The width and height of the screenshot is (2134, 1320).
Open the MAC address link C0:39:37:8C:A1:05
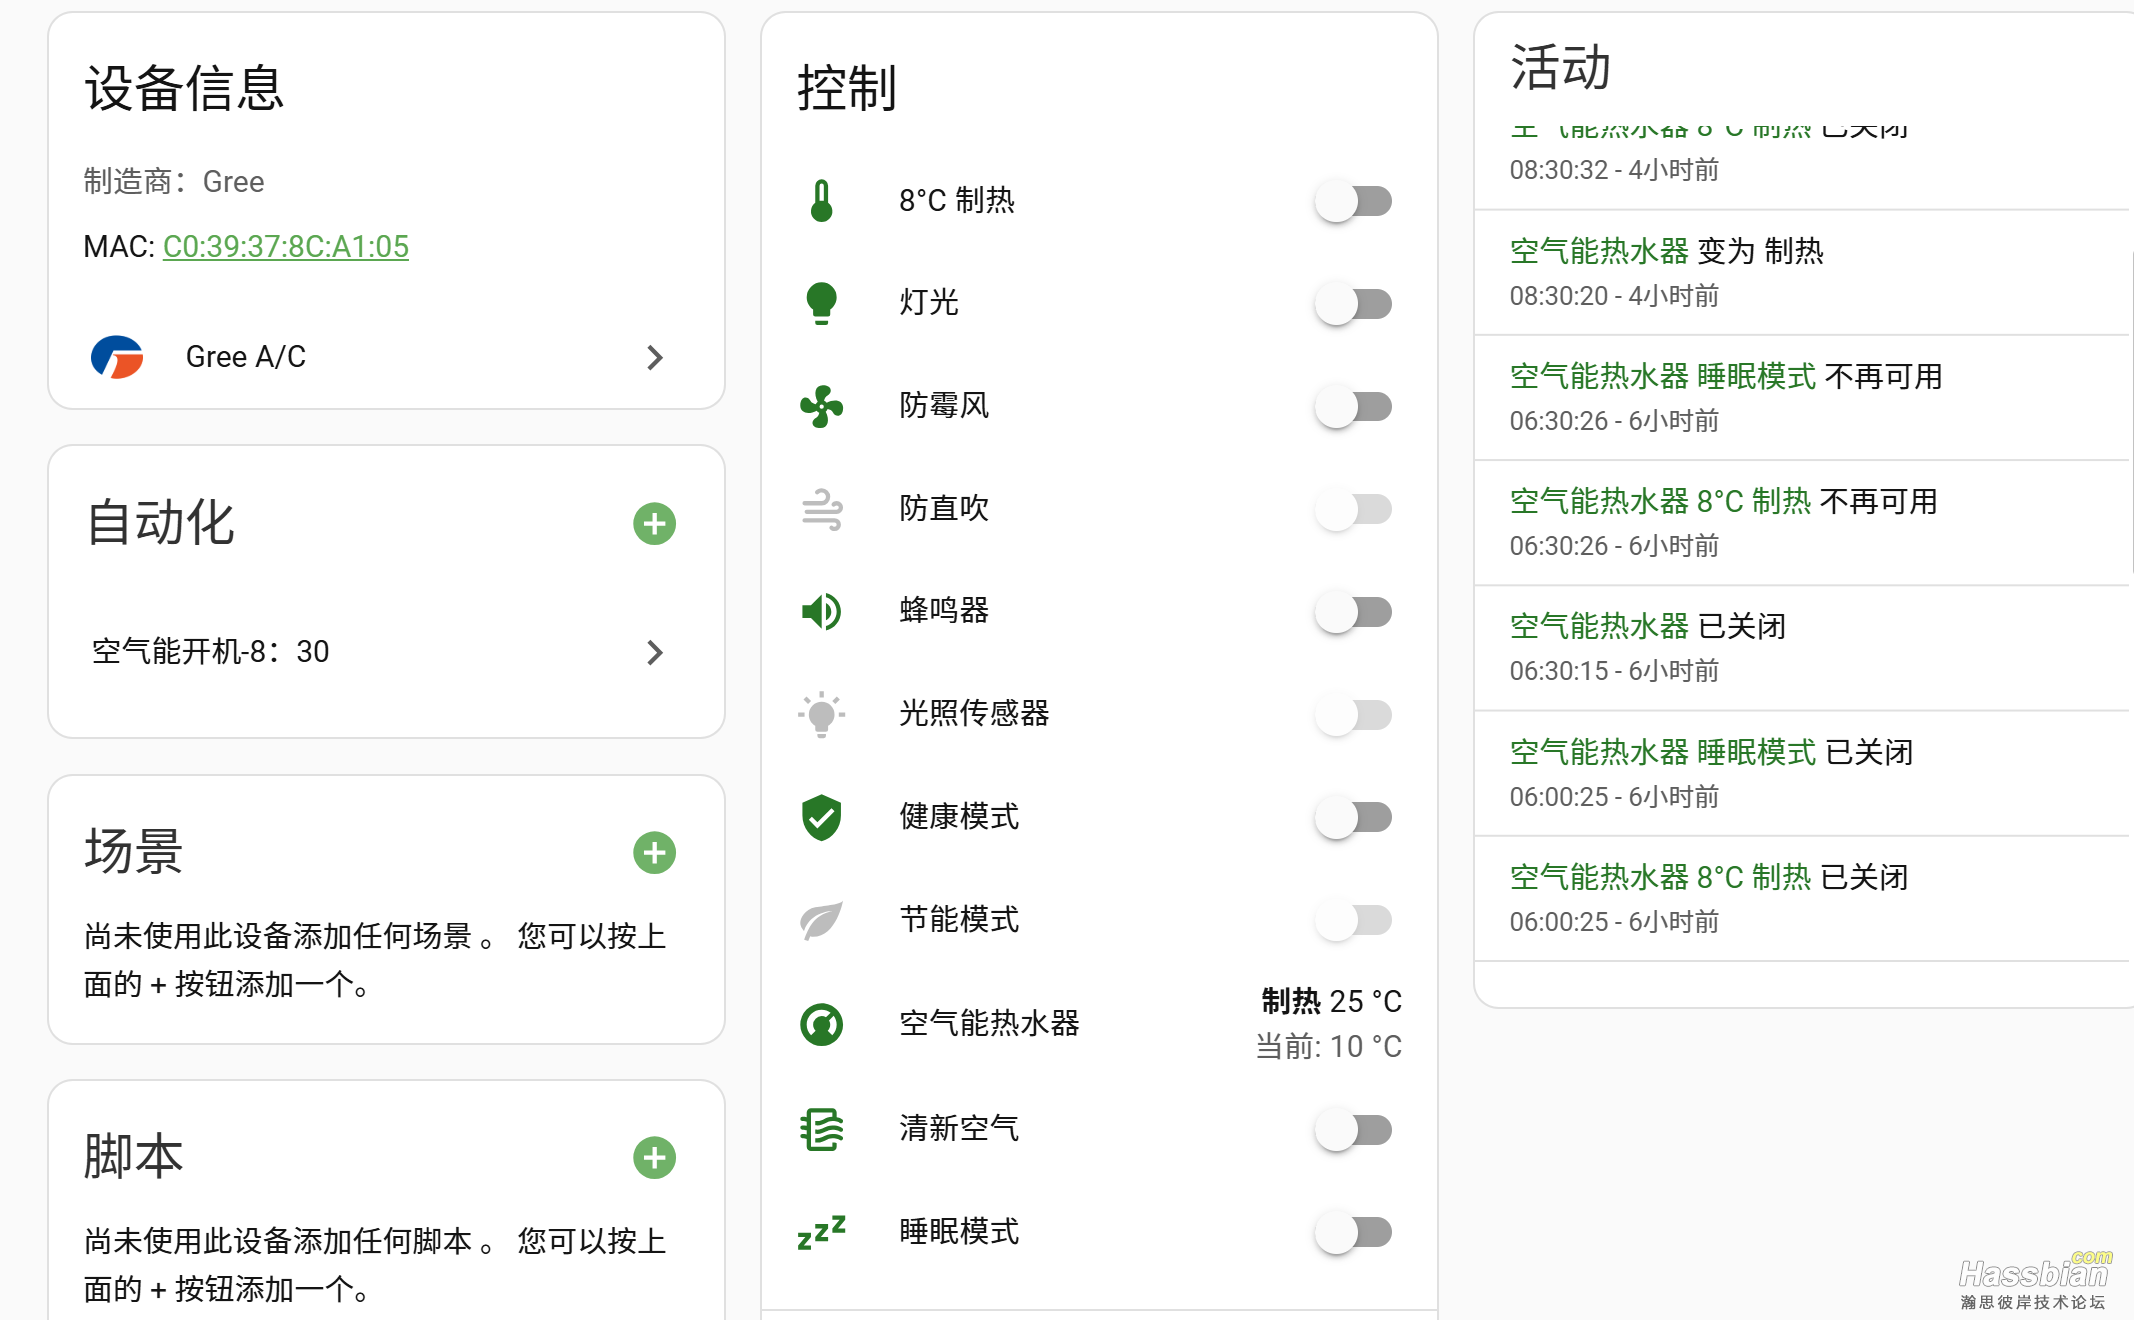(x=286, y=246)
